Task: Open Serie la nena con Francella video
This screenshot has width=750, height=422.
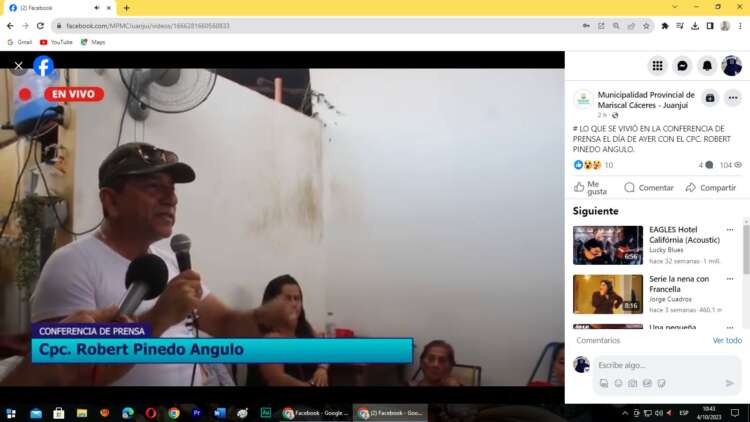Action: click(x=607, y=294)
